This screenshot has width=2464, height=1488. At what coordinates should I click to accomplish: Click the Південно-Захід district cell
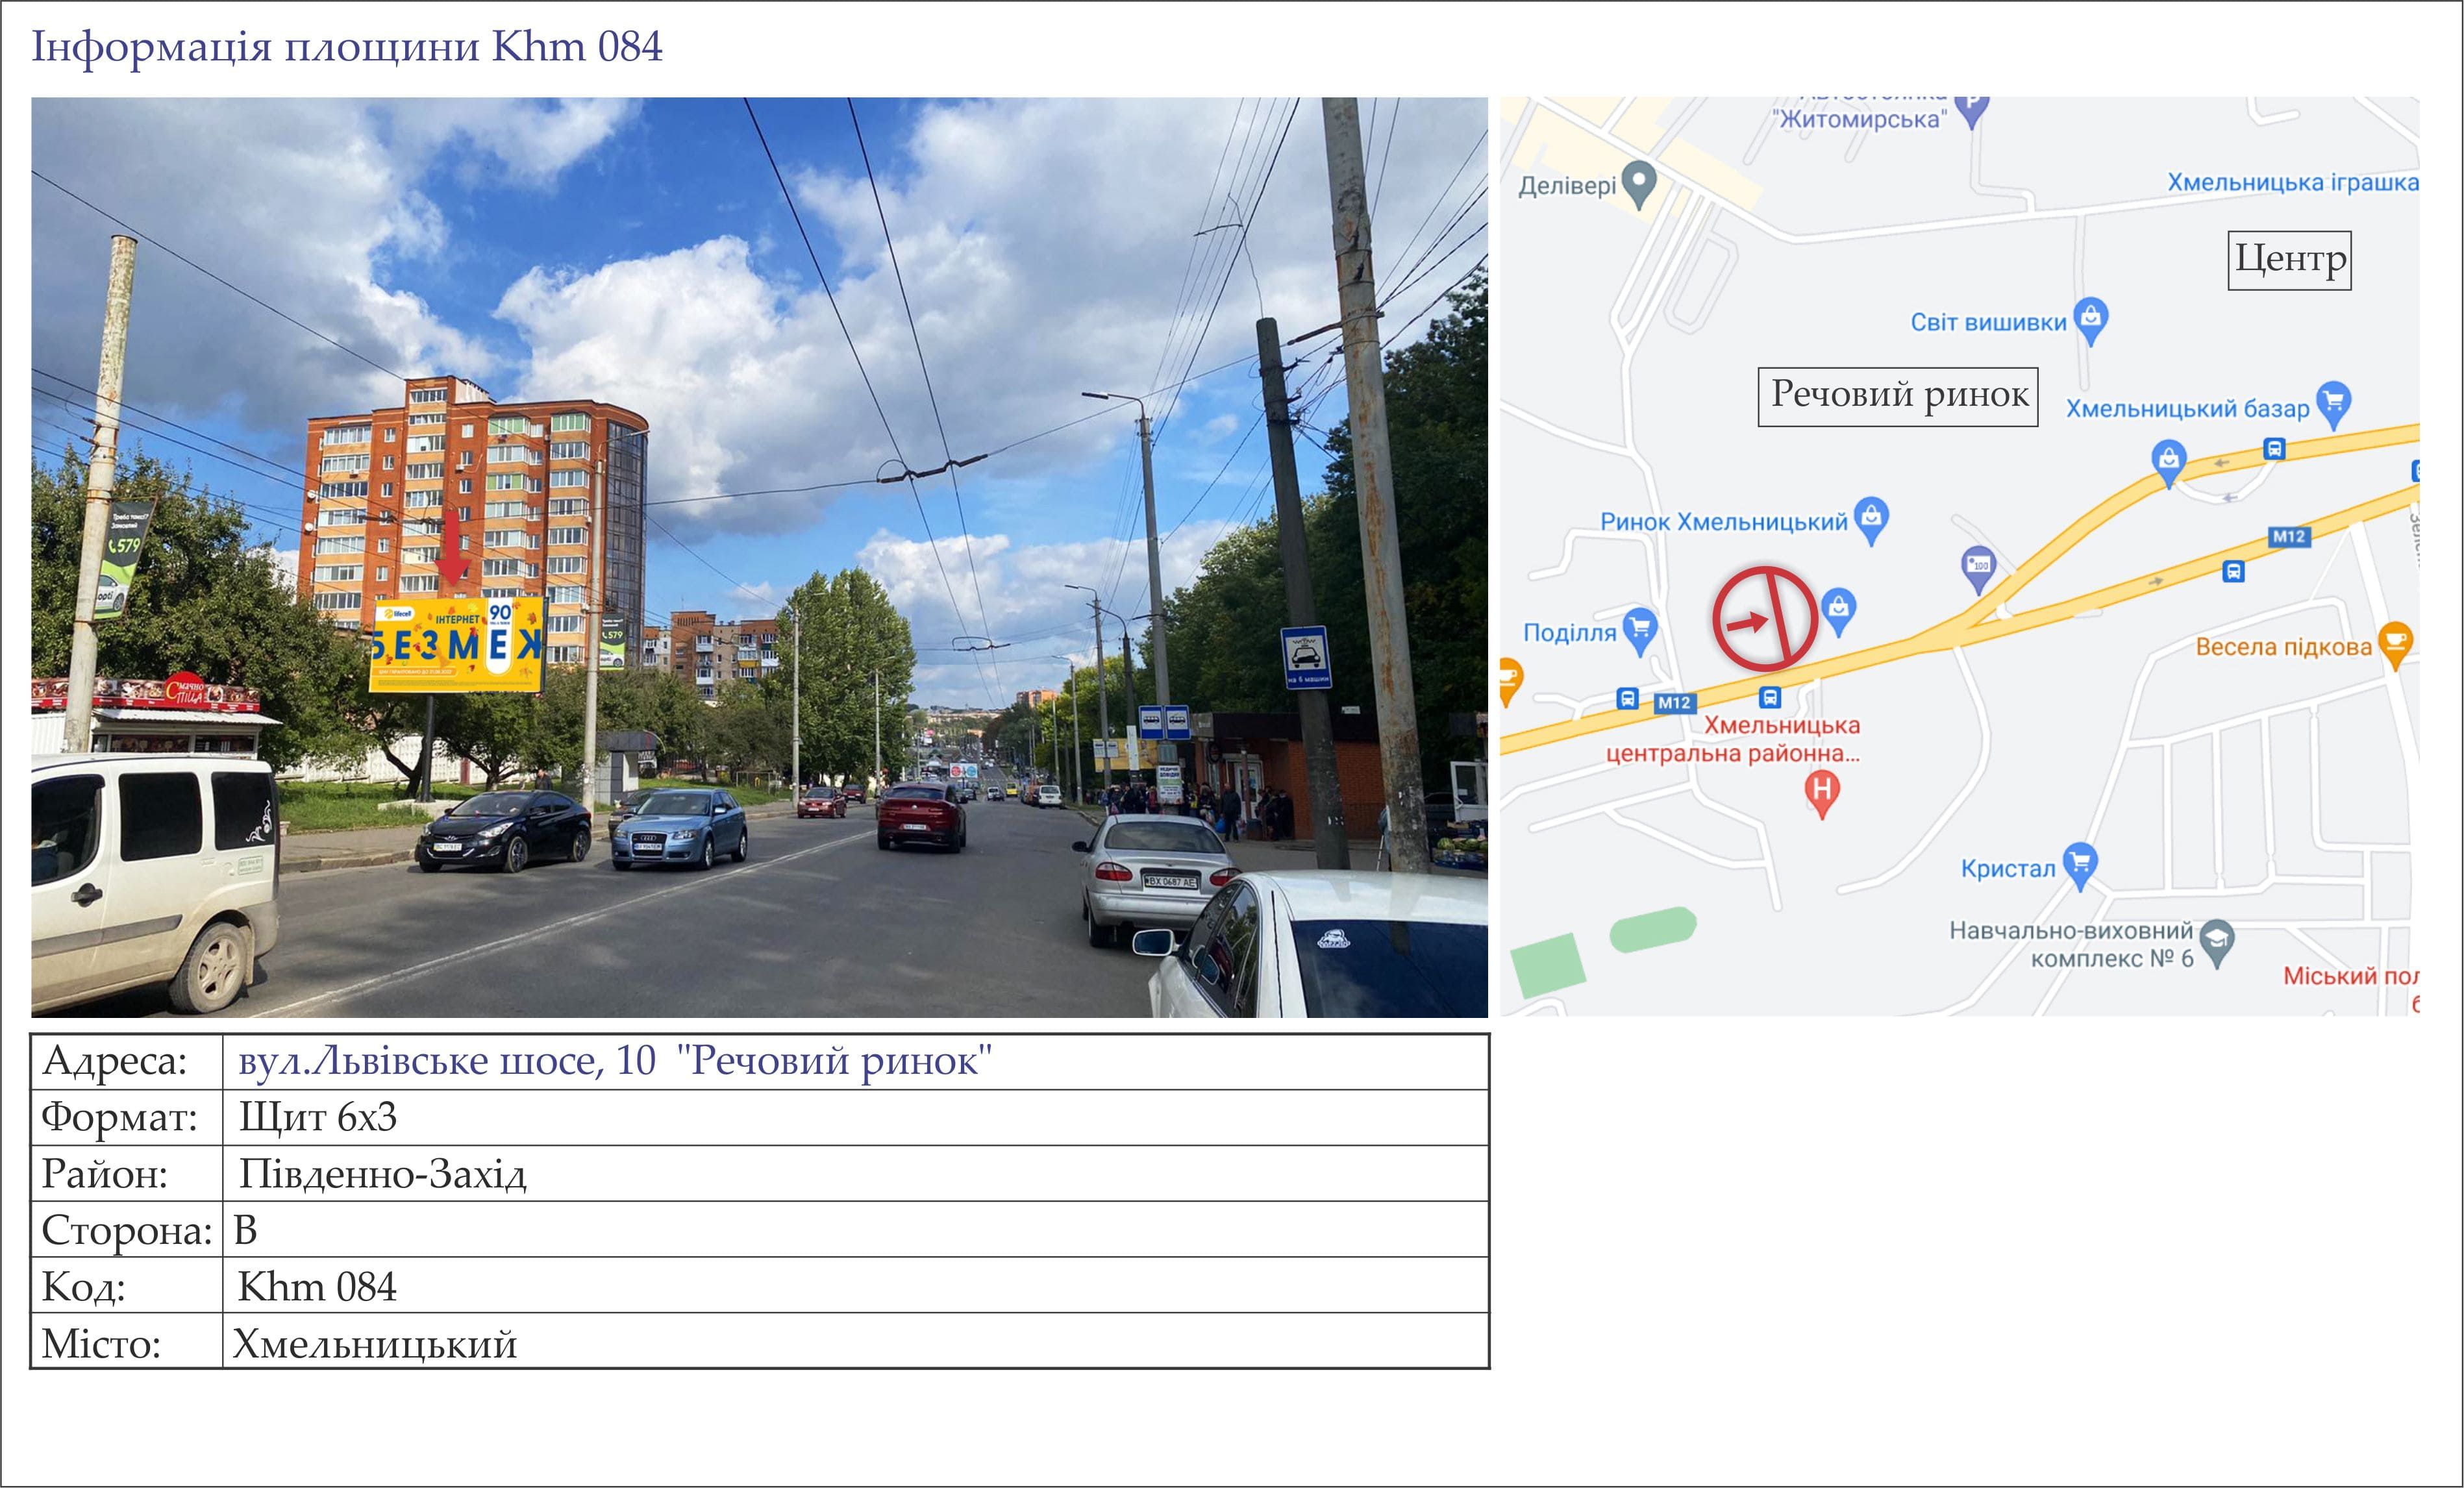point(855,1174)
